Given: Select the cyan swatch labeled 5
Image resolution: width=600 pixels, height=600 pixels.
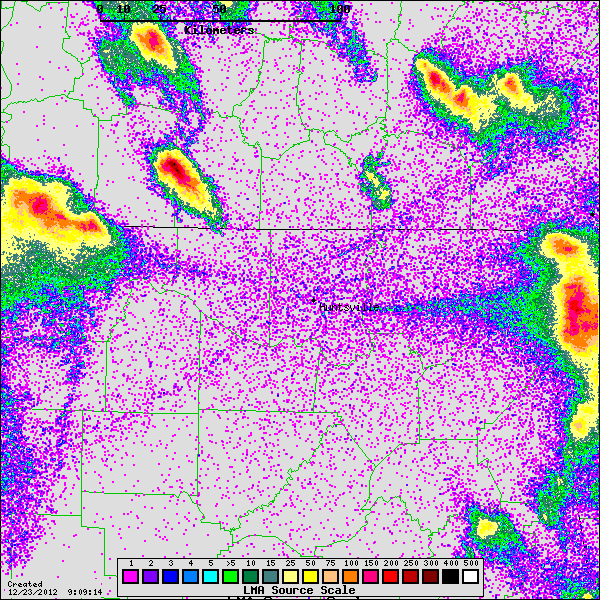Looking at the screenshot, I should tap(212, 576).
